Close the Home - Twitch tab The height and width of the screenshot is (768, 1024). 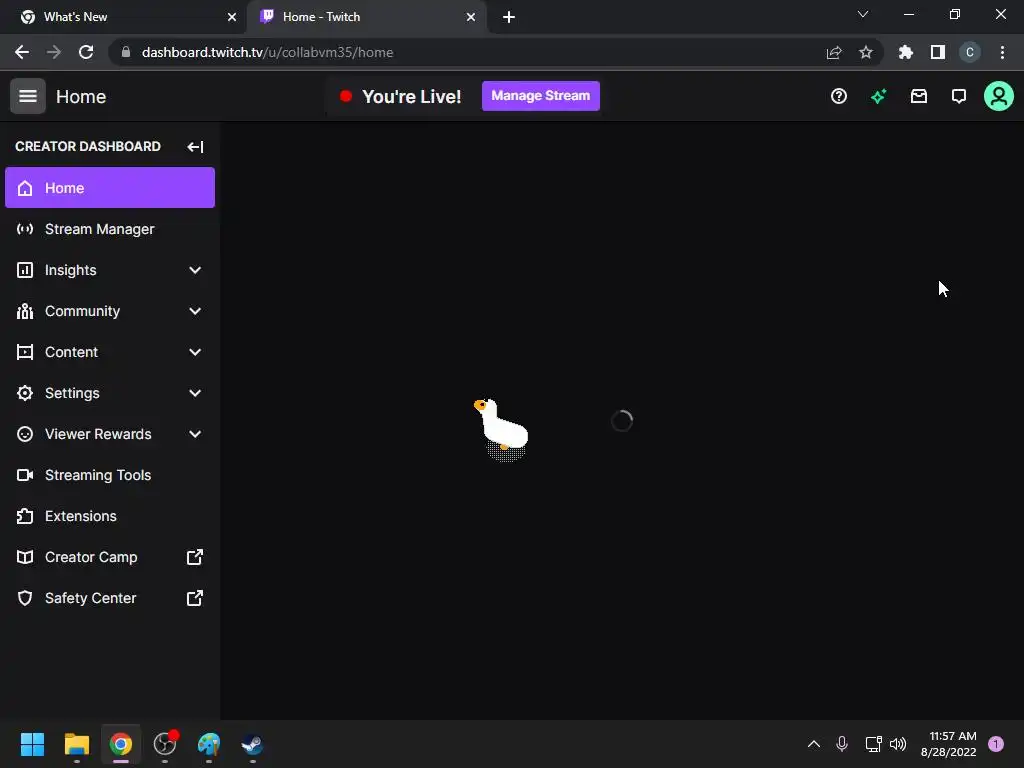coord(471,17)
